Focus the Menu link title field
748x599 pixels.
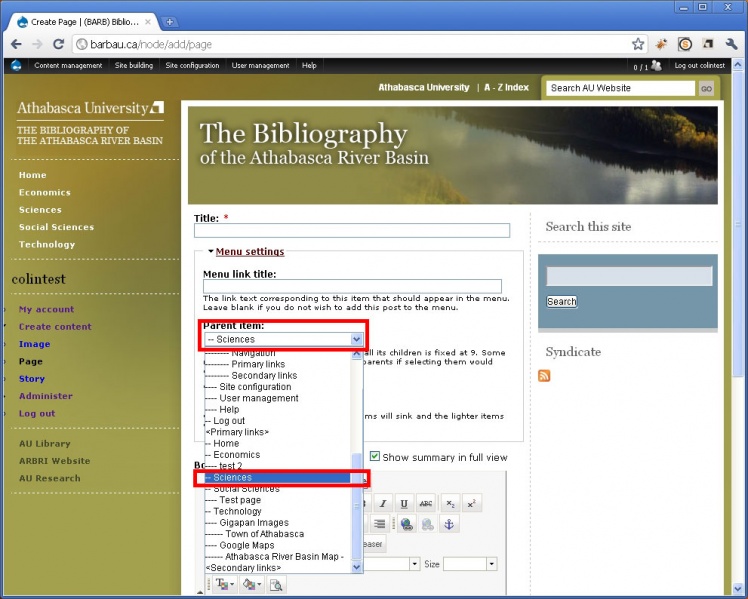(x=352, y=286)
